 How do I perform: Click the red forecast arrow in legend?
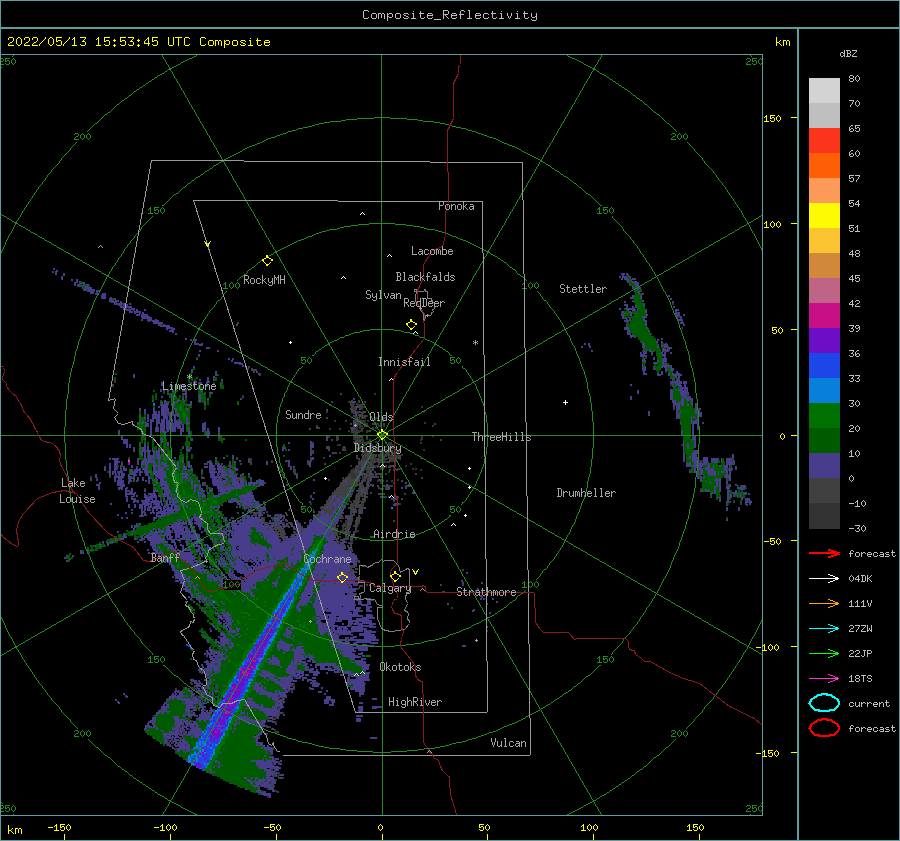point(824,553)
